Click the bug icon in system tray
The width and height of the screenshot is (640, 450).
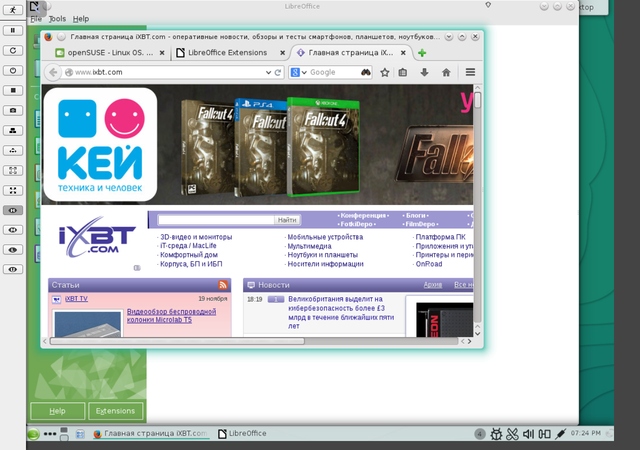pos(496,434)
